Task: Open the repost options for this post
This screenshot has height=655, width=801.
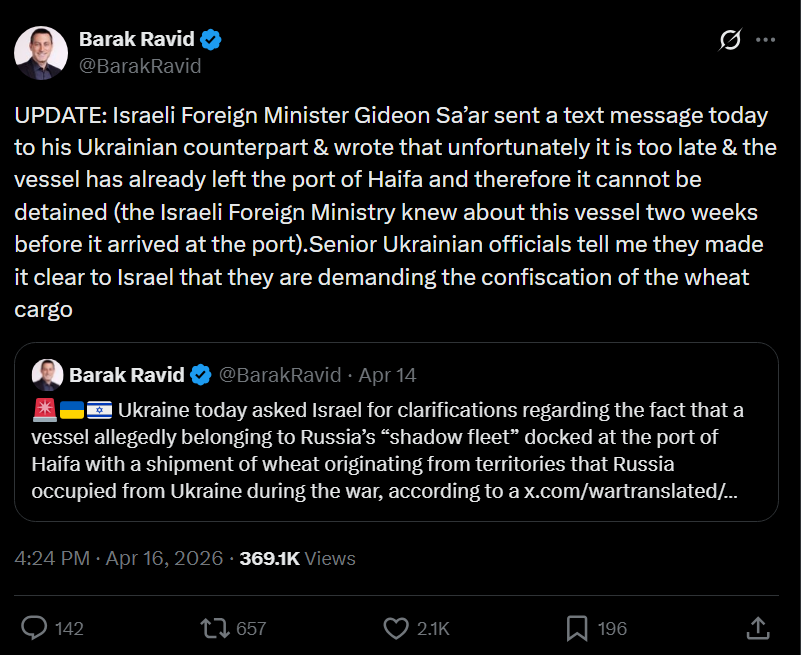Action: [214, 628]
